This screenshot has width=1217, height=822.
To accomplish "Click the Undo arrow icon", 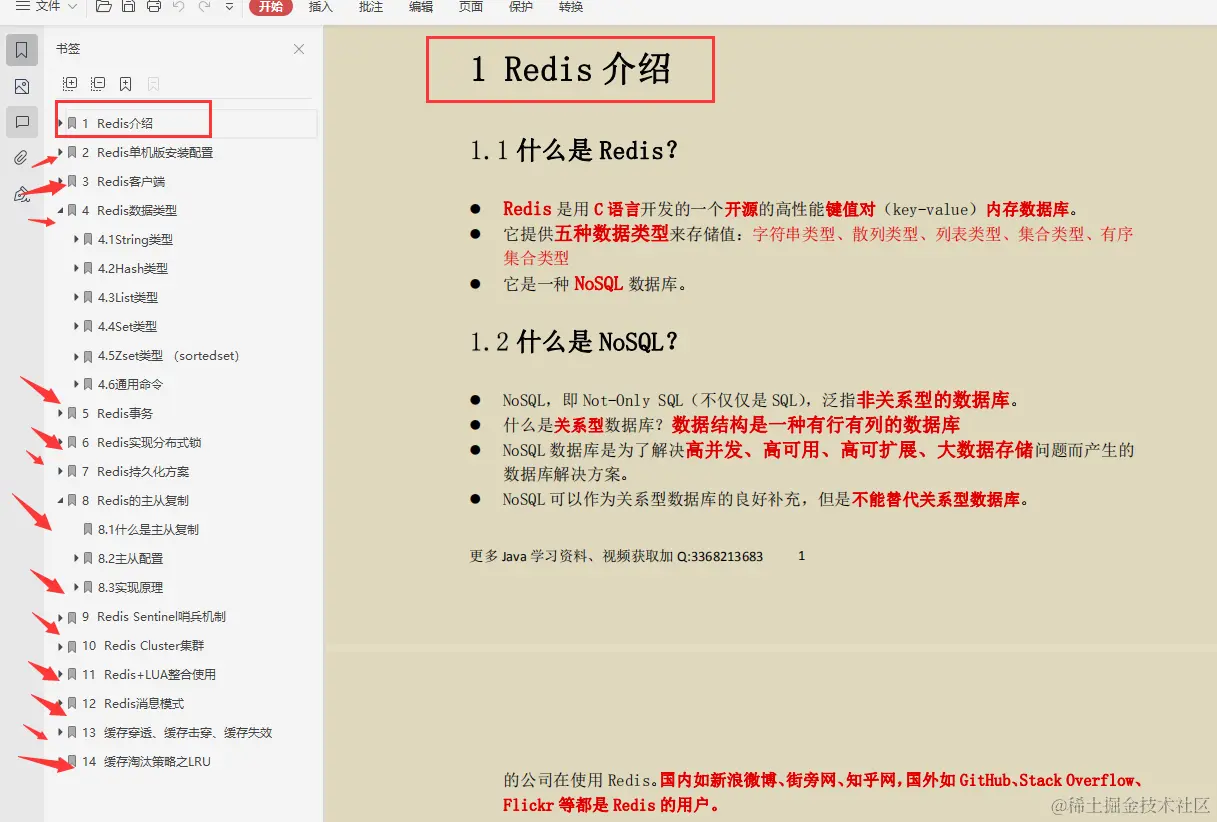I will (x=179, y=7).
